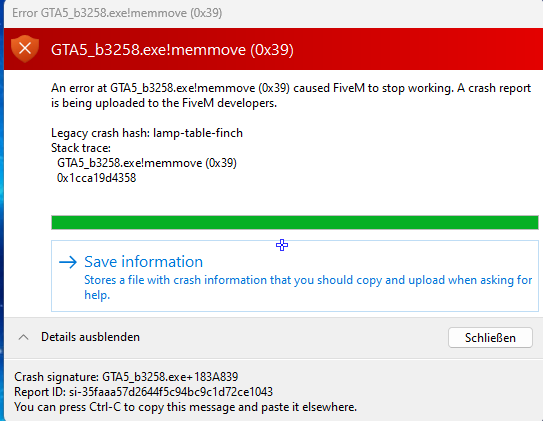The image size is (543, 421).
Task: Click the Schließen button
Action: click(x=490, y=338)
